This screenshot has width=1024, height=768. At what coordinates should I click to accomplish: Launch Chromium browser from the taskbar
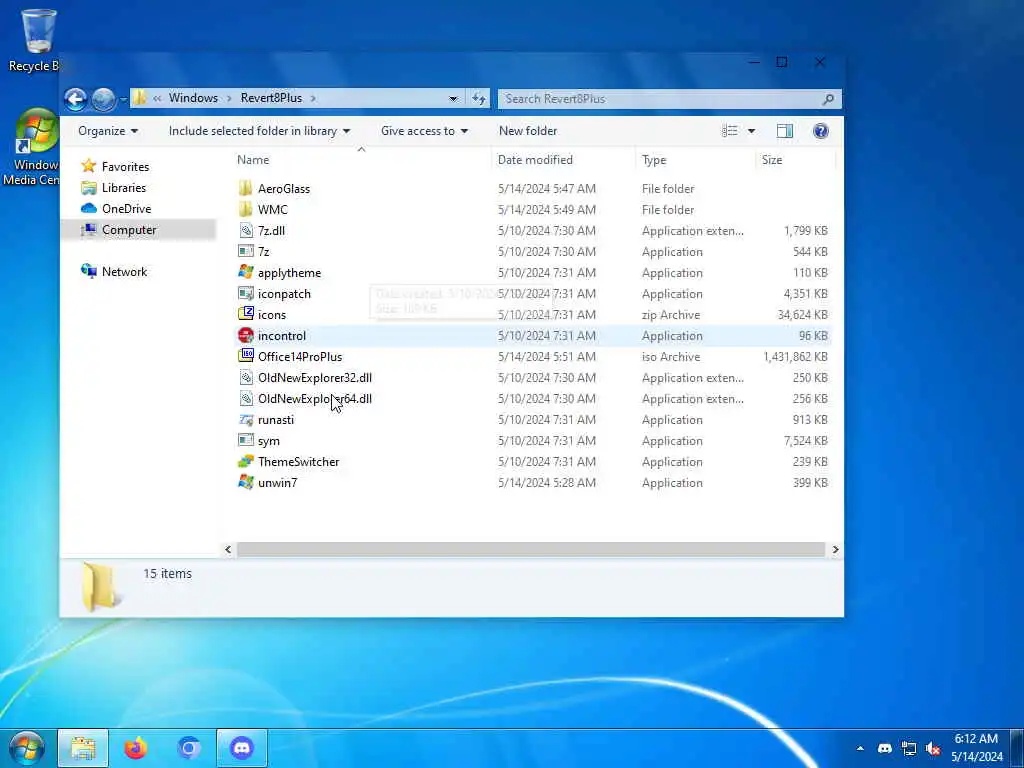(x=189, y=748)
